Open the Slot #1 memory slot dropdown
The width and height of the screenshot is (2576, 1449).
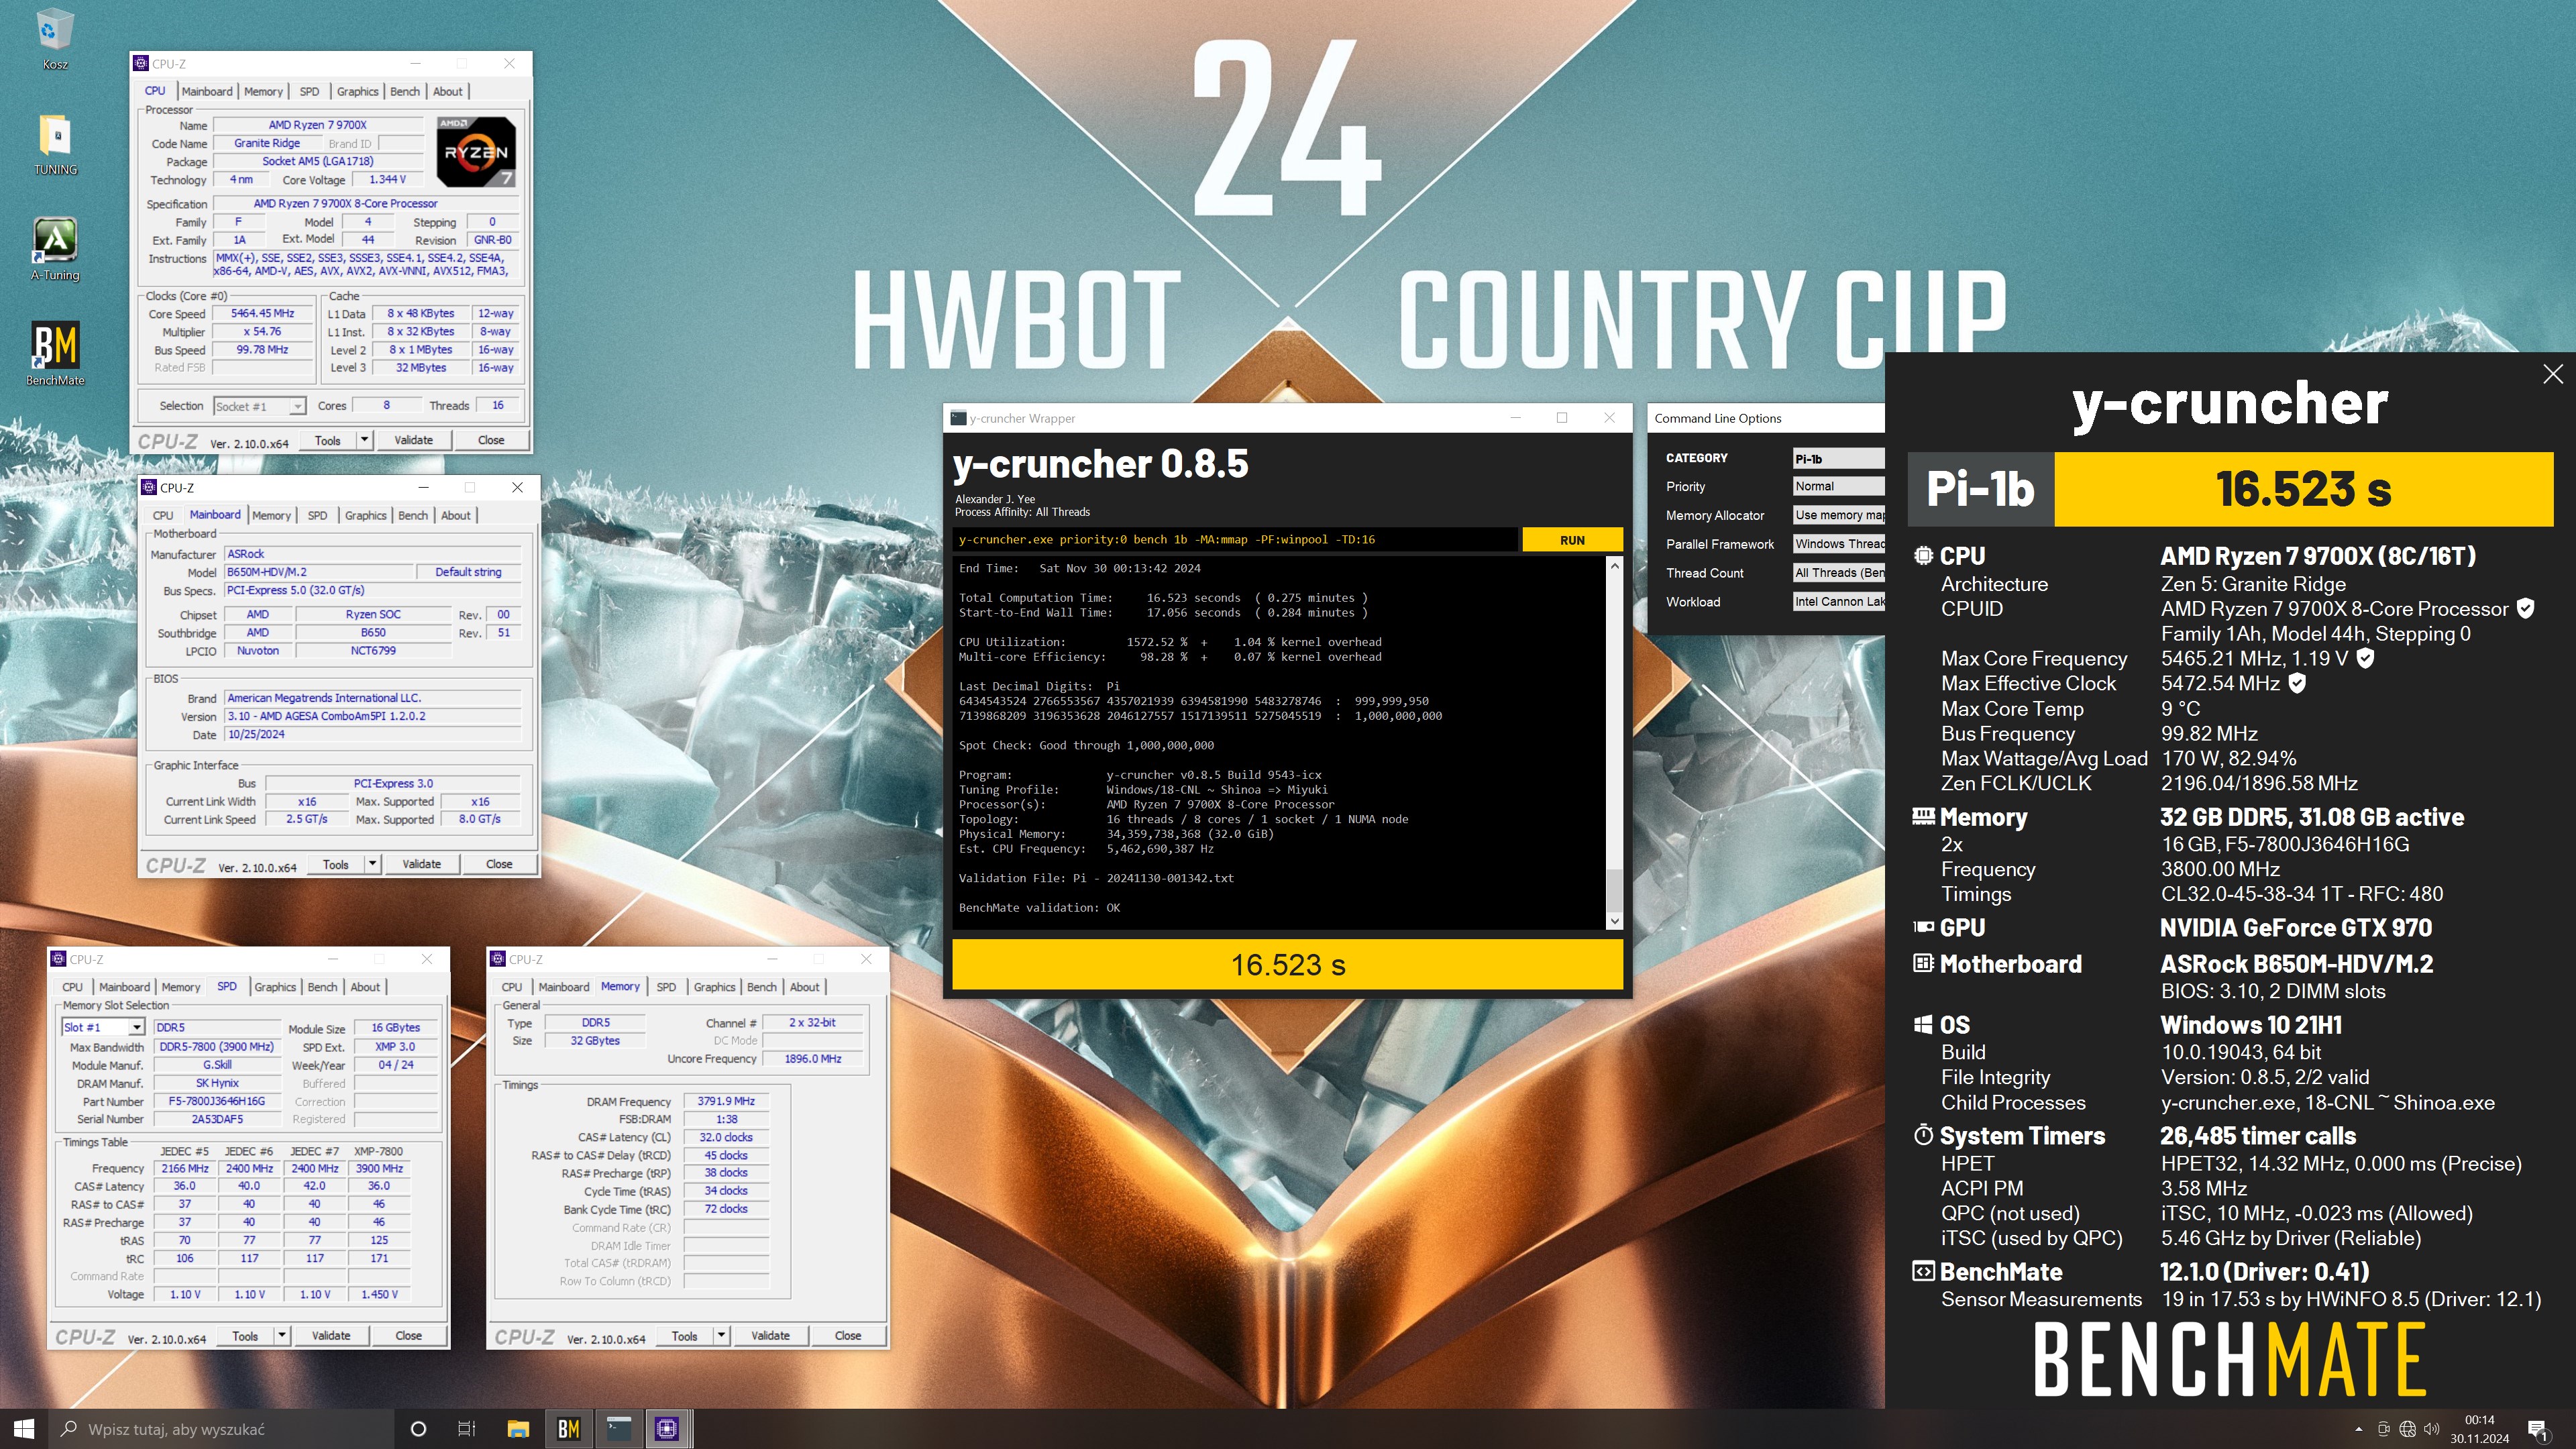(103, 1027)
